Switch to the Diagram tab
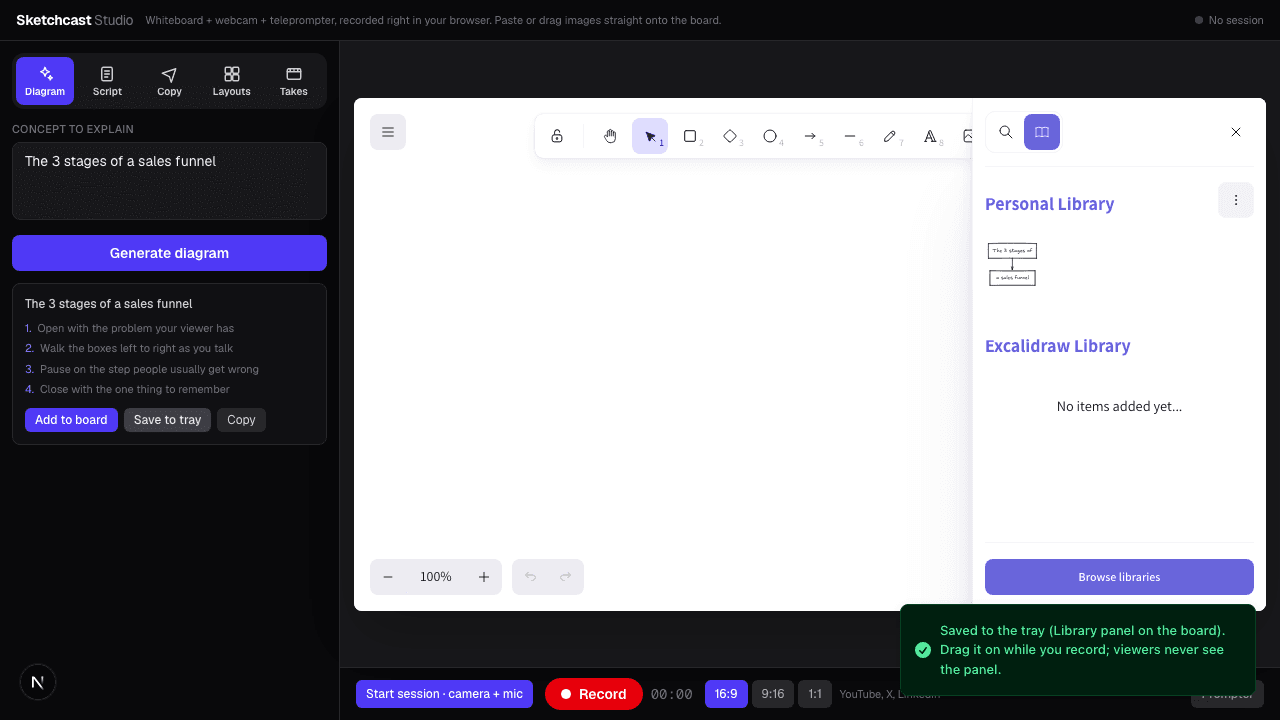This screenshot has width=1280, height=720. [45, 81]
